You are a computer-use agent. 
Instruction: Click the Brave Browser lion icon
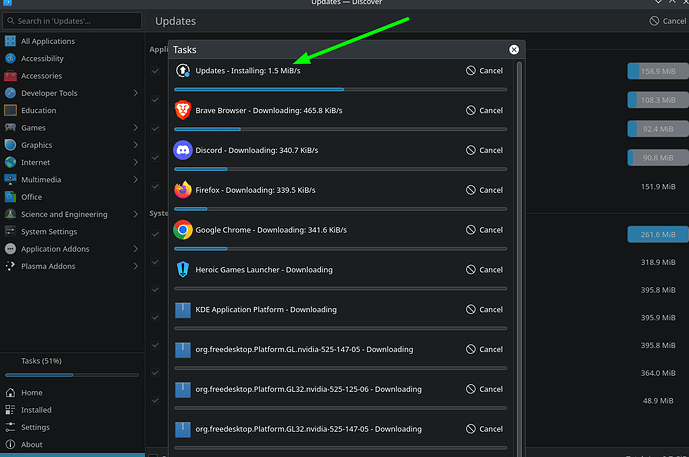pyautogui.click(x=183, y=110)
